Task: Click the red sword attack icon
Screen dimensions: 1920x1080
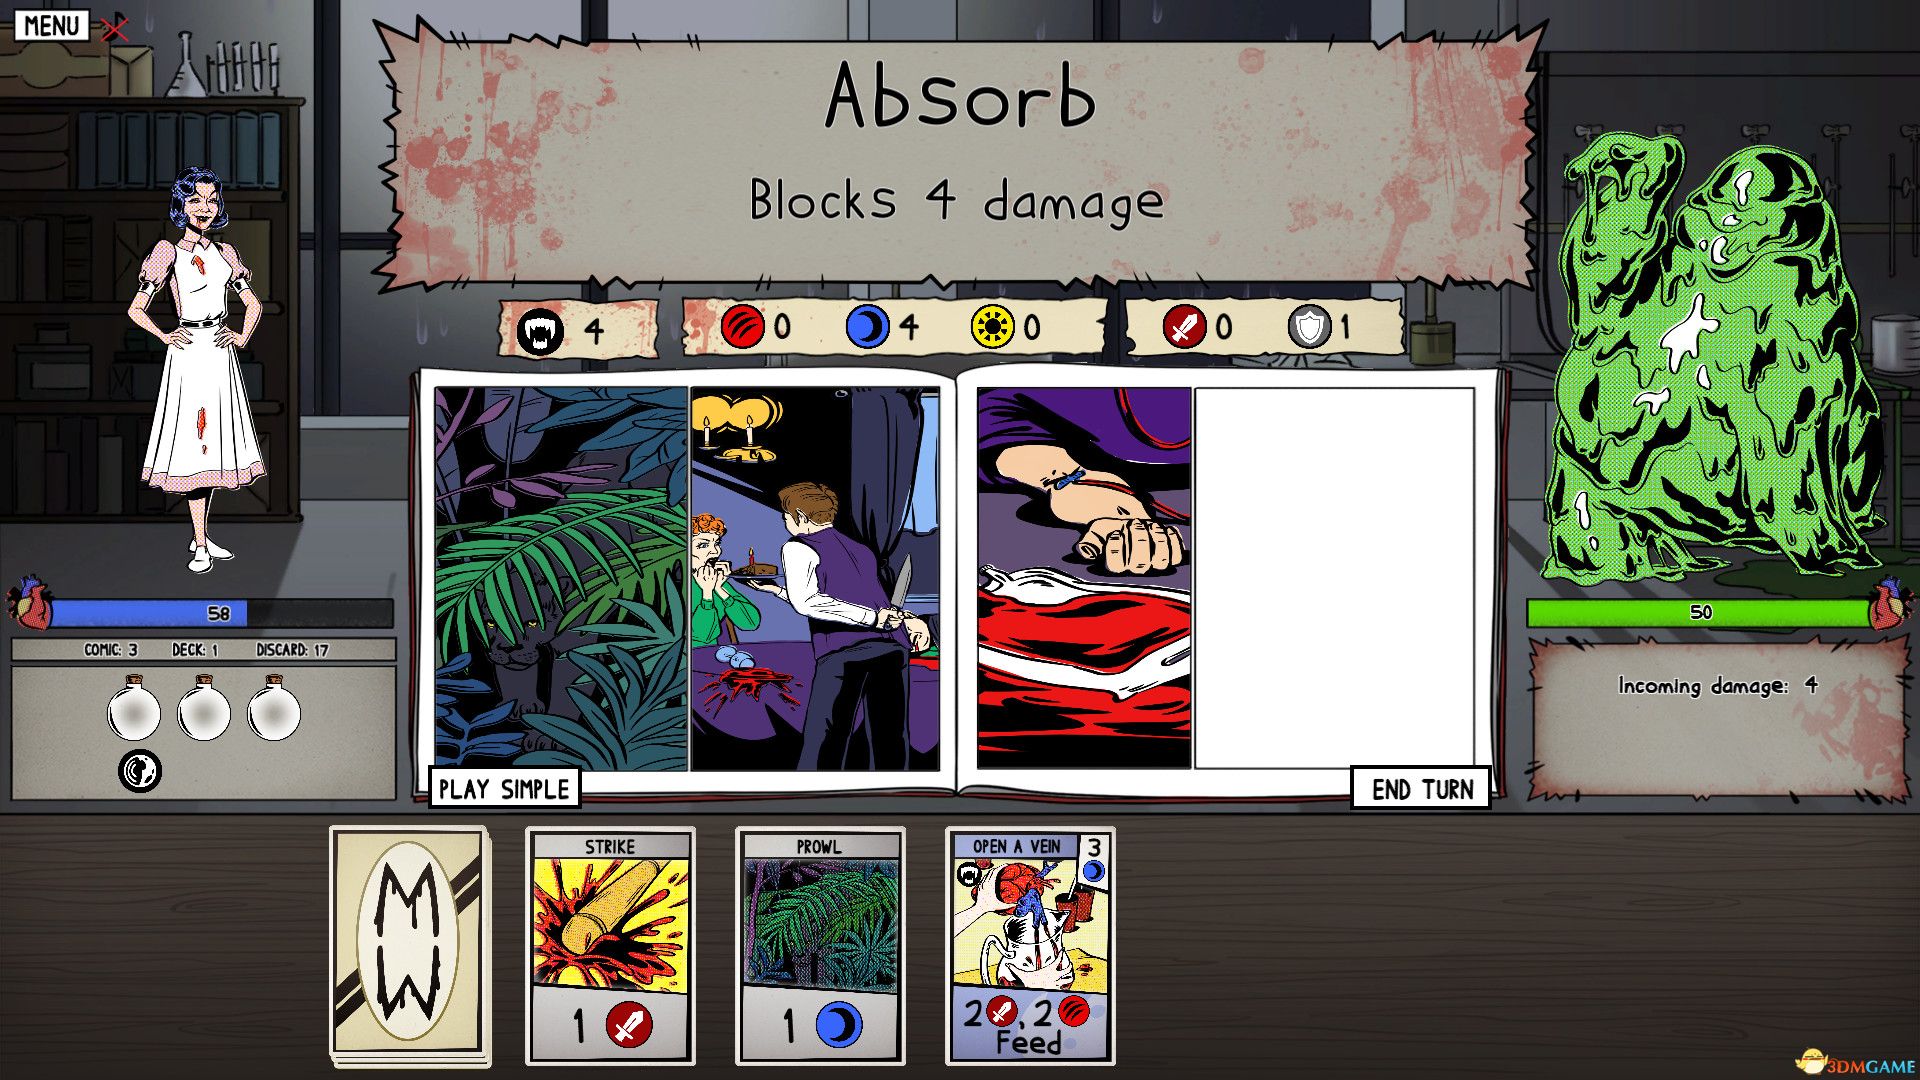Action: (1185, 327)
